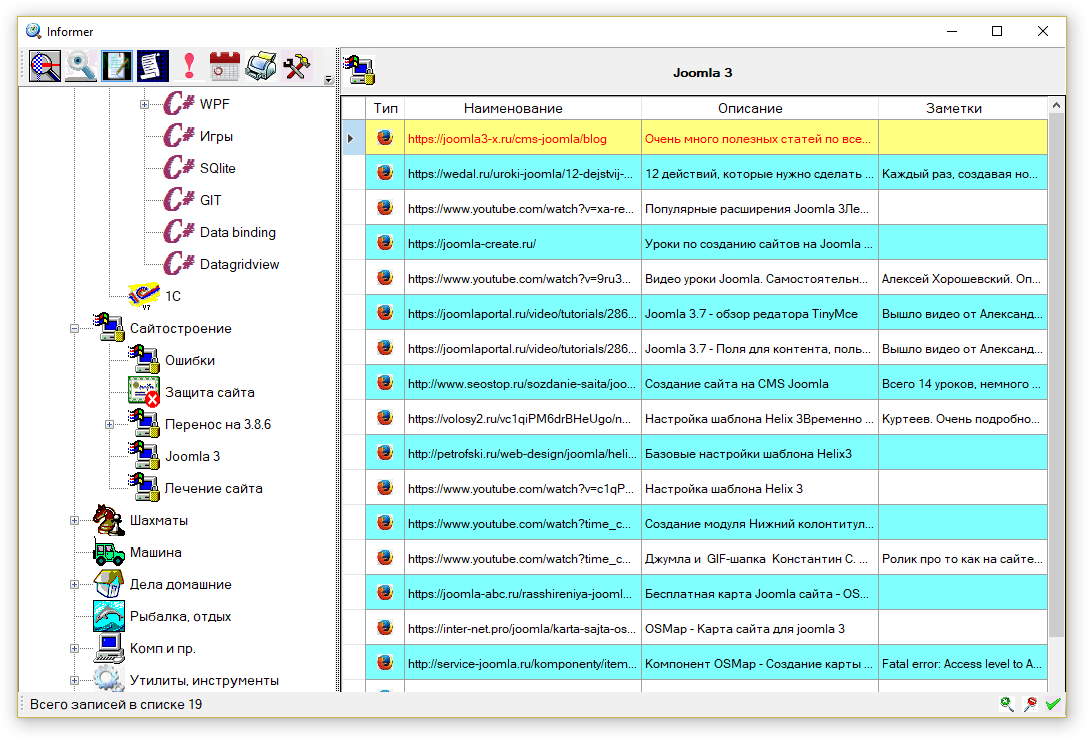Click the vertical scrollbar thumb of the table
Image resolution: width=1088 pixels, height=740 pixels.
1056,375
